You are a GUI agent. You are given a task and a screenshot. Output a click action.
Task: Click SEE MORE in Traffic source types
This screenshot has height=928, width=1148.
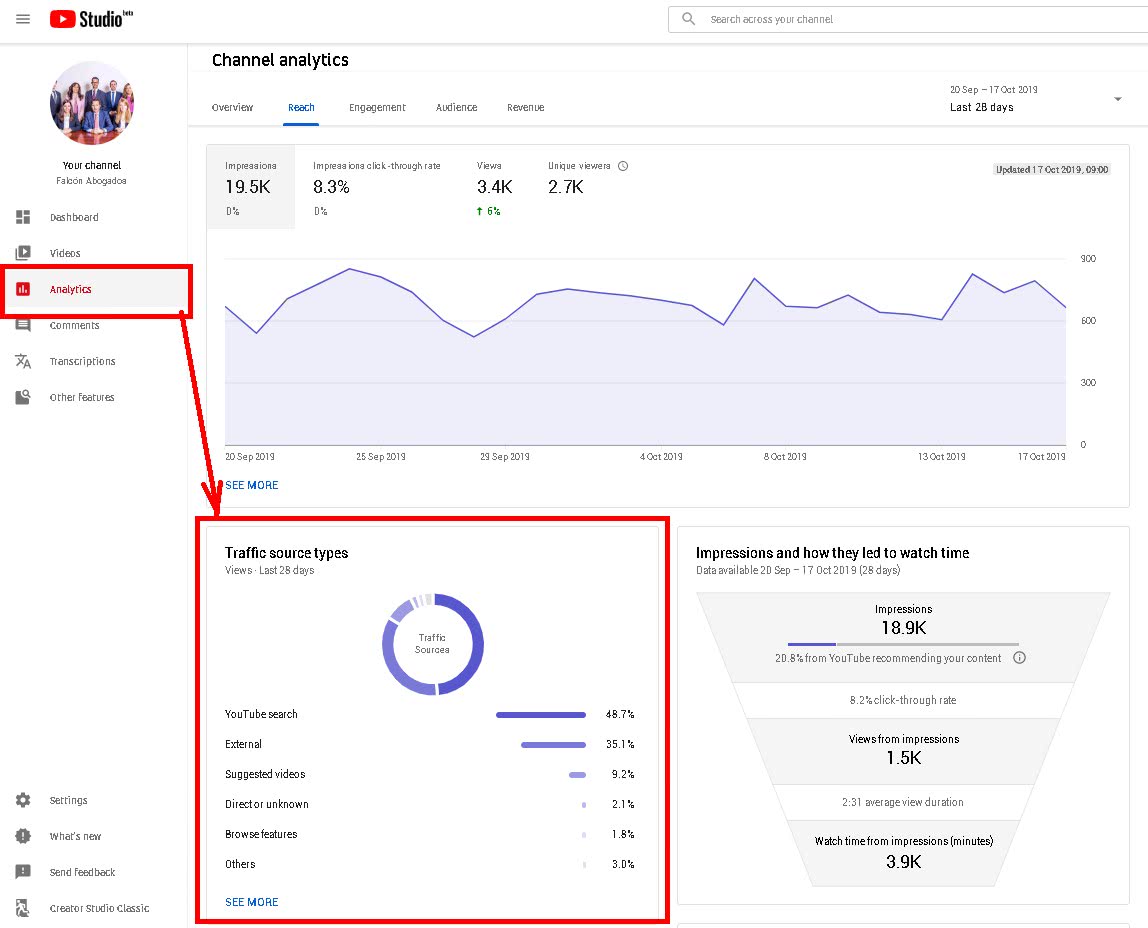[252, 902]
